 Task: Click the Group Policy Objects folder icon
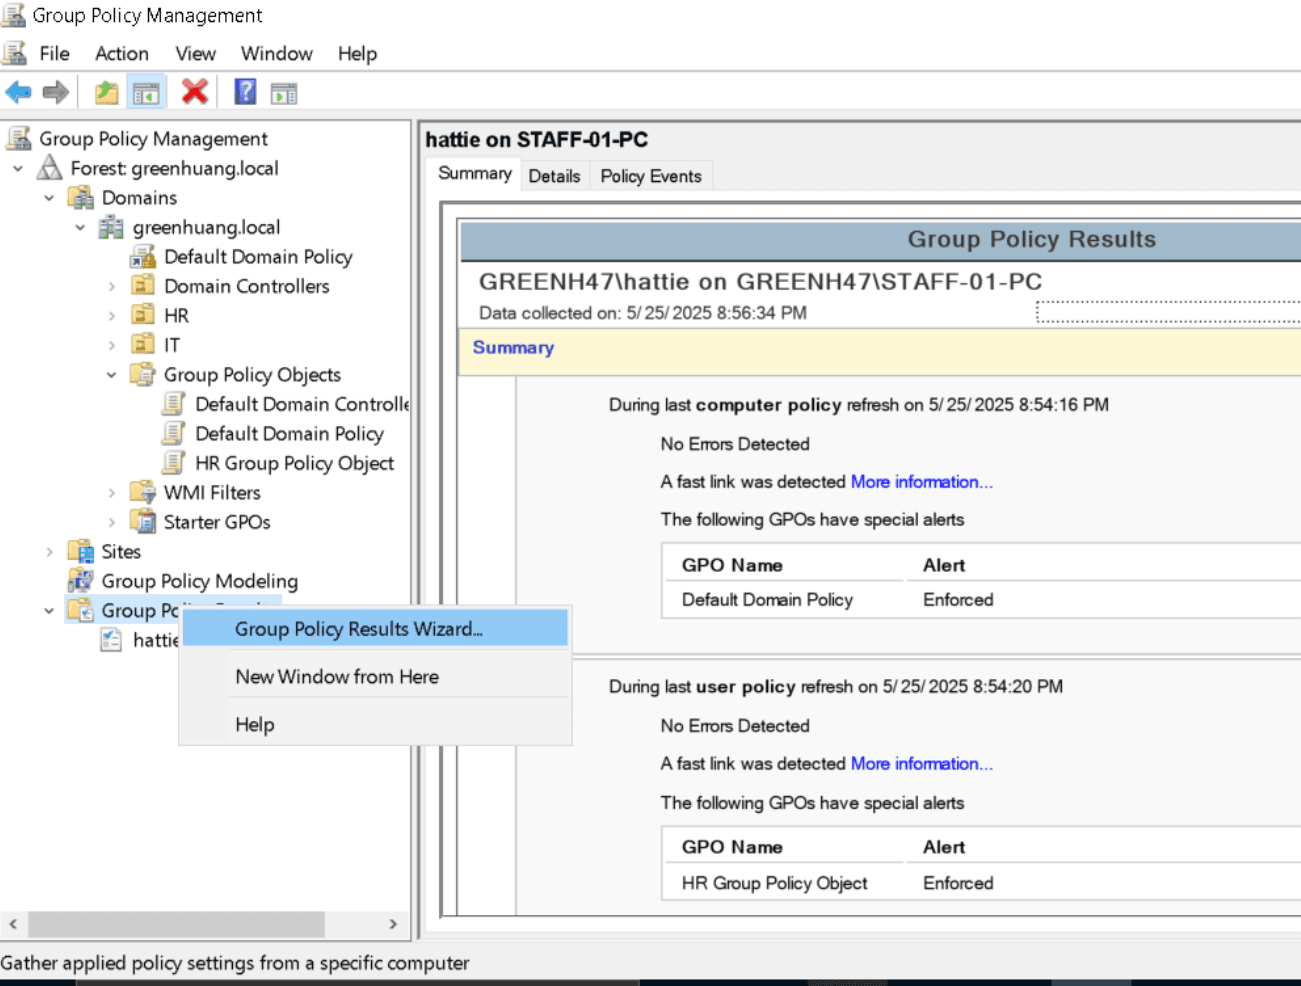(x=143, y=375)
